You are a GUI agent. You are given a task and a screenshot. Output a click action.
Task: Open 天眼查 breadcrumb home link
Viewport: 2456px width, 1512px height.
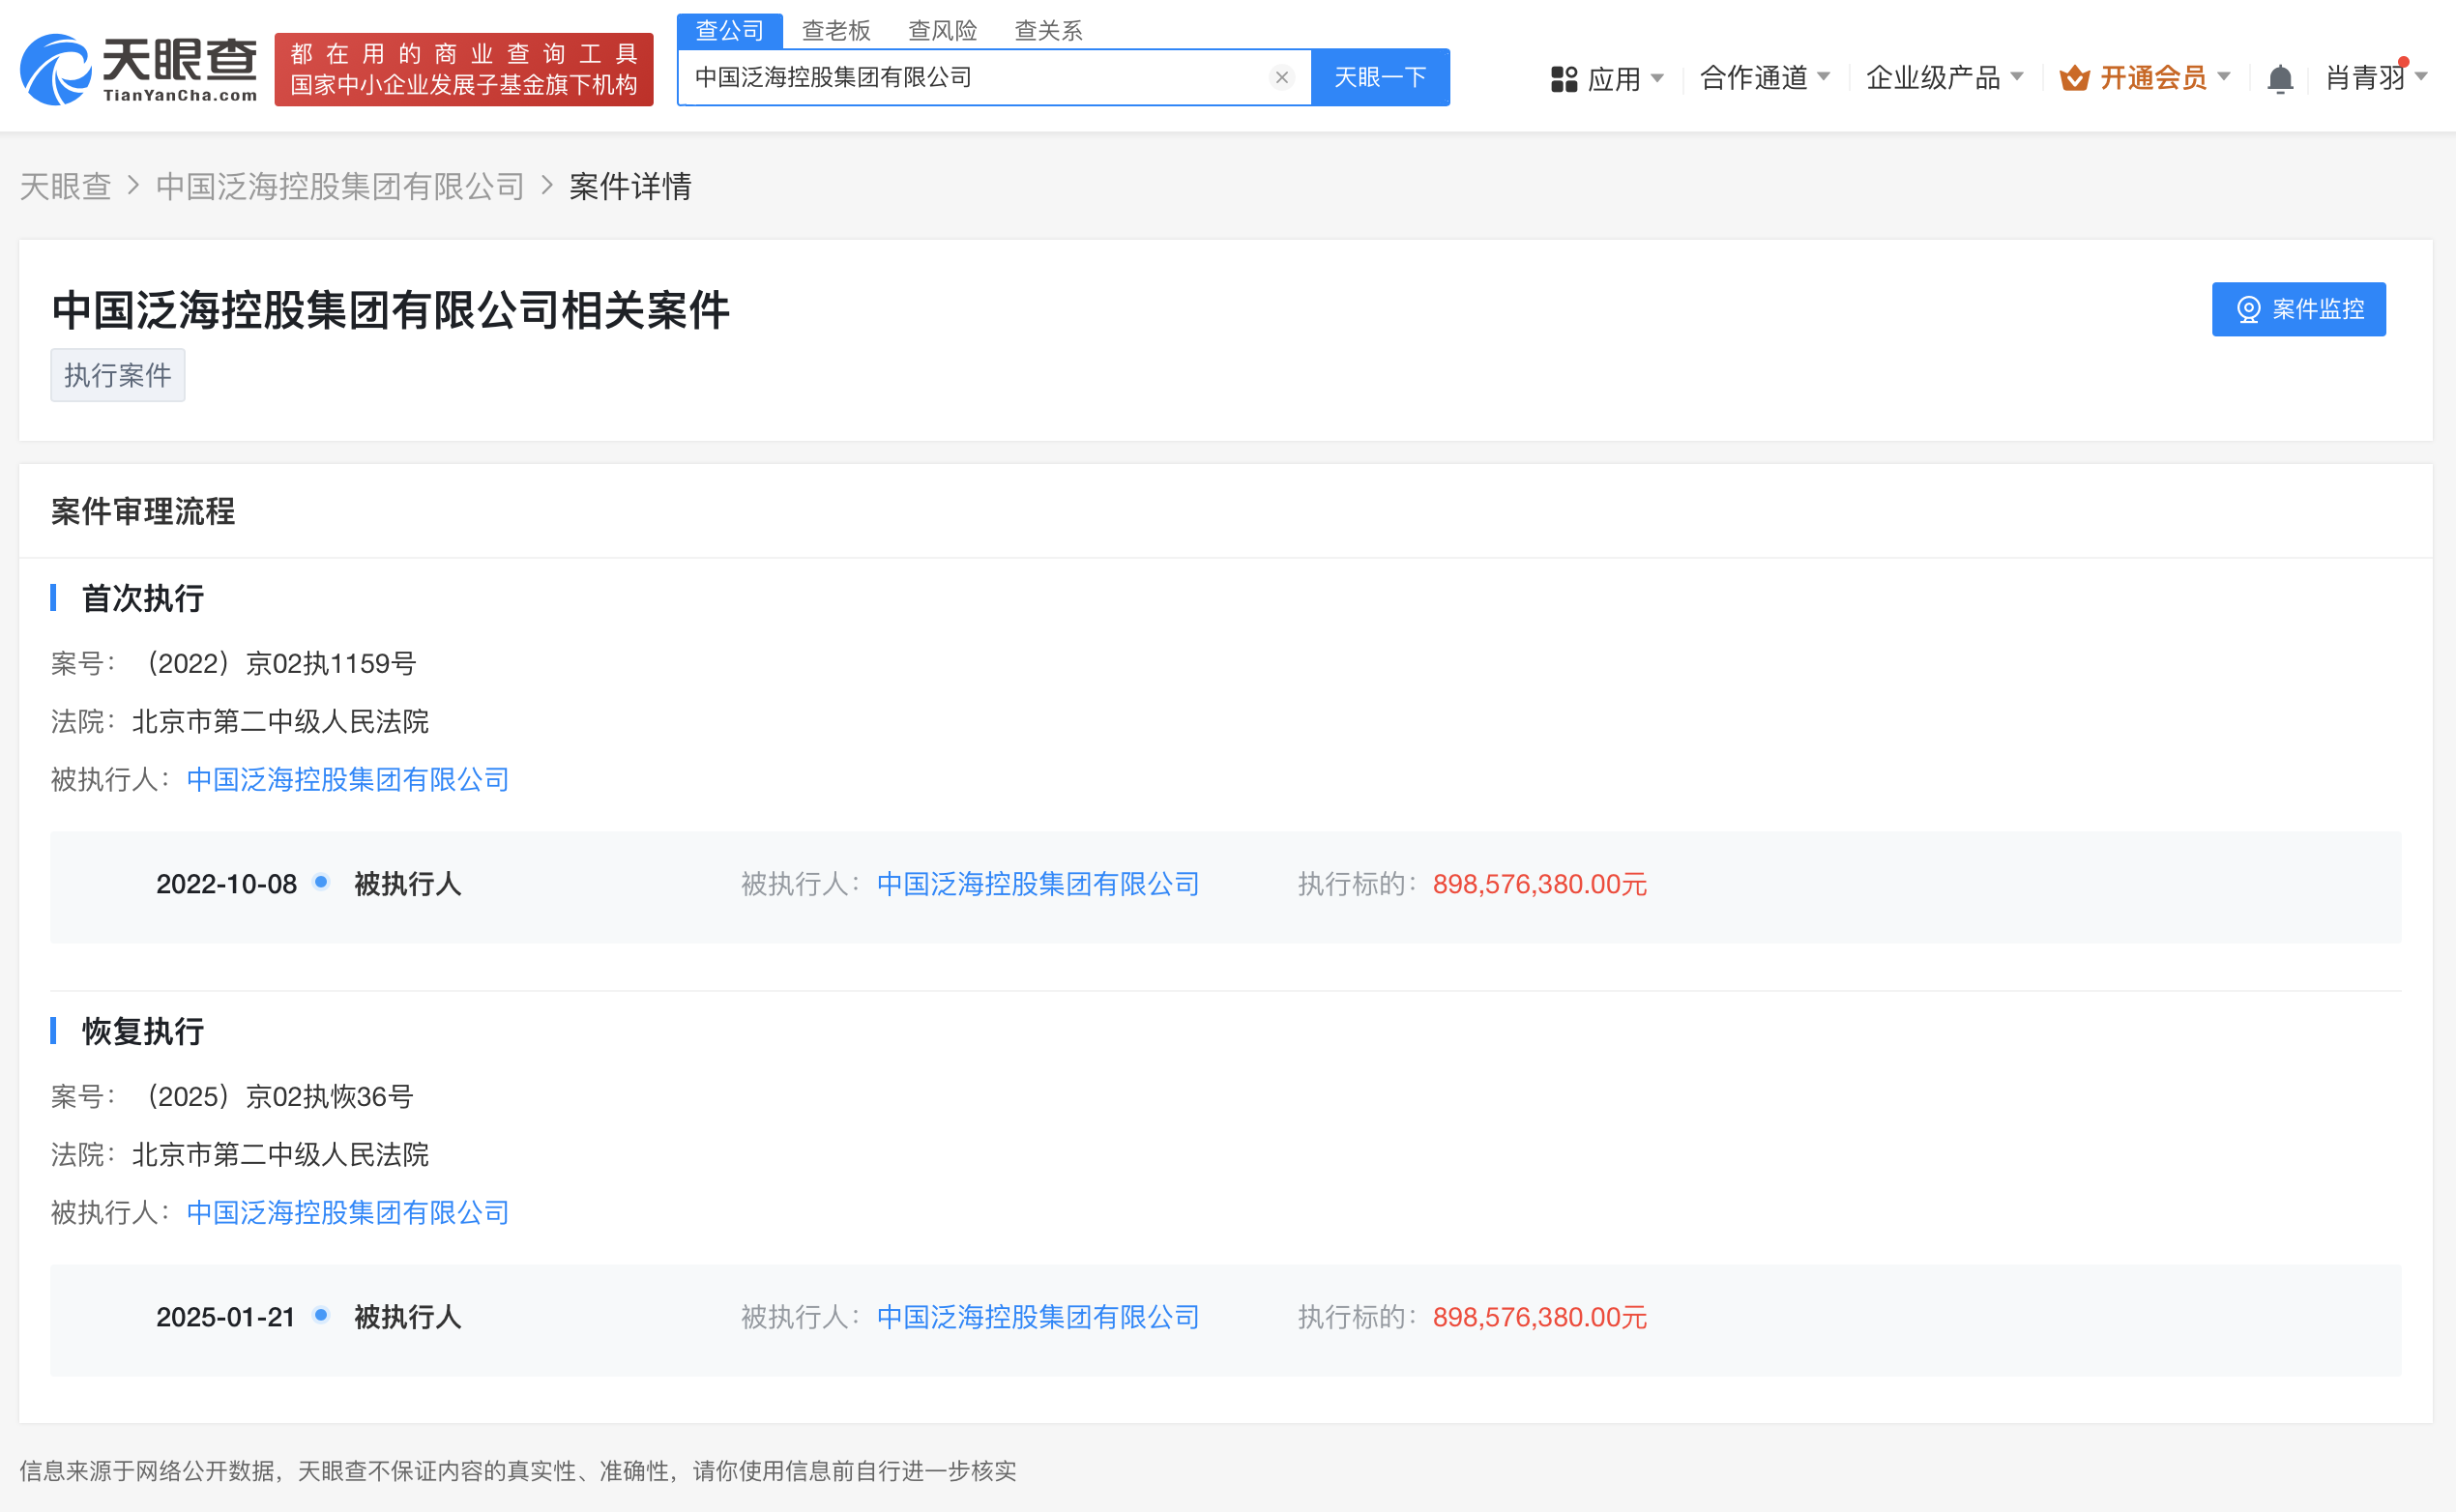tap(65, 186)
